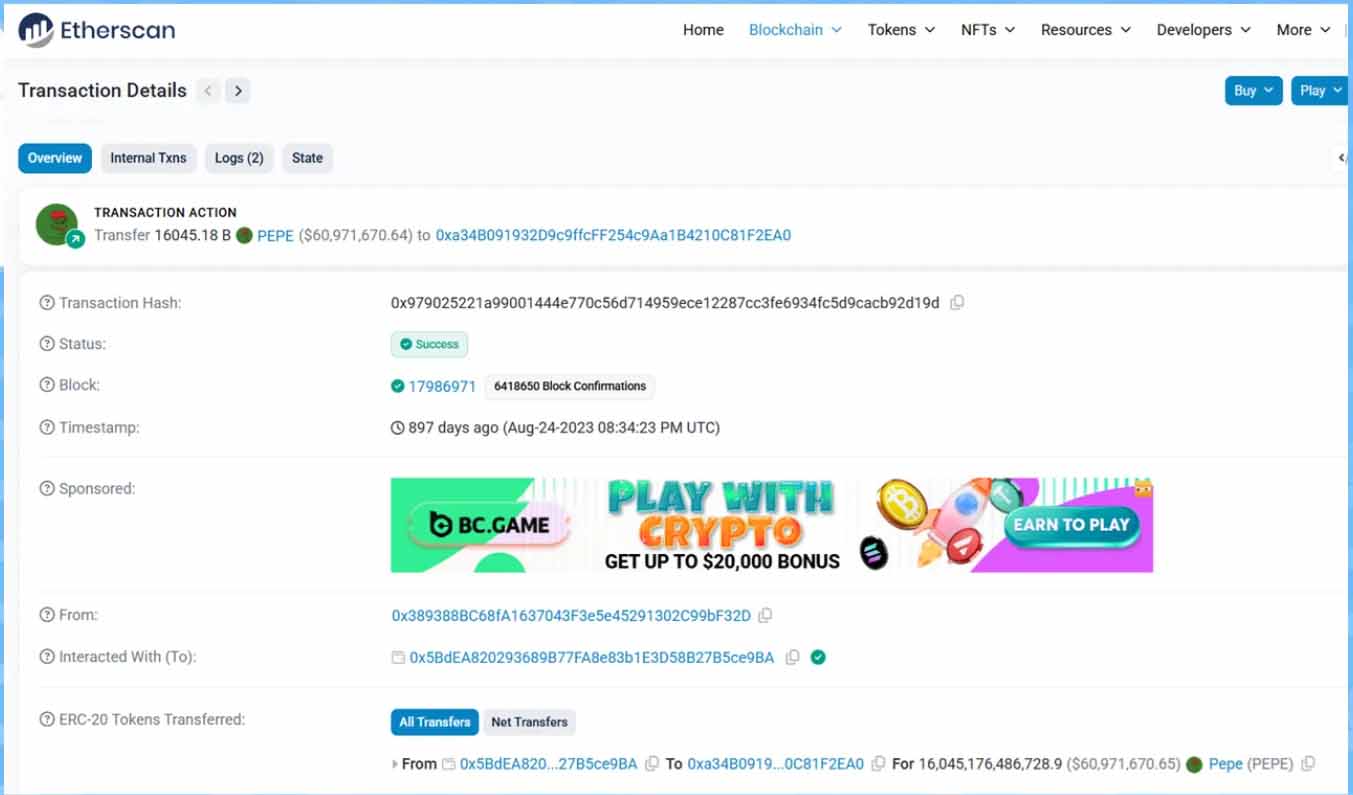This screenshot has height=795, width=1353.
Task: Click the amount 16,045,176,486,728.9
Action: (x=989, y=764)
